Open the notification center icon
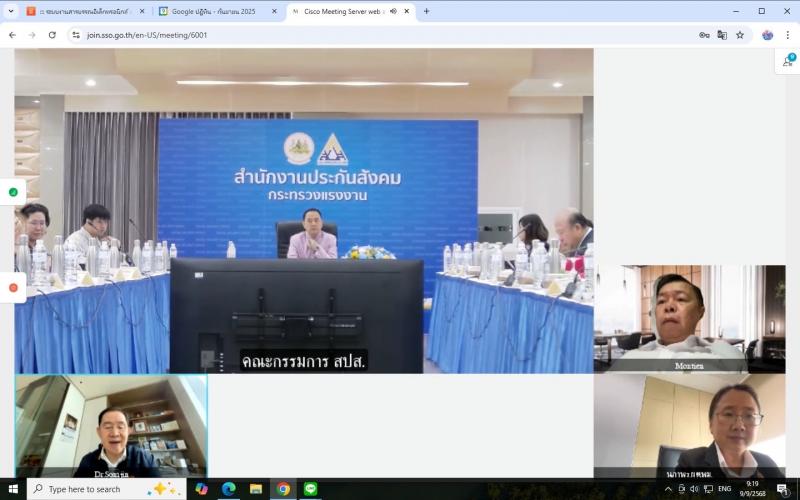This screenshot has width=800, height=500. tap(783, 489)
